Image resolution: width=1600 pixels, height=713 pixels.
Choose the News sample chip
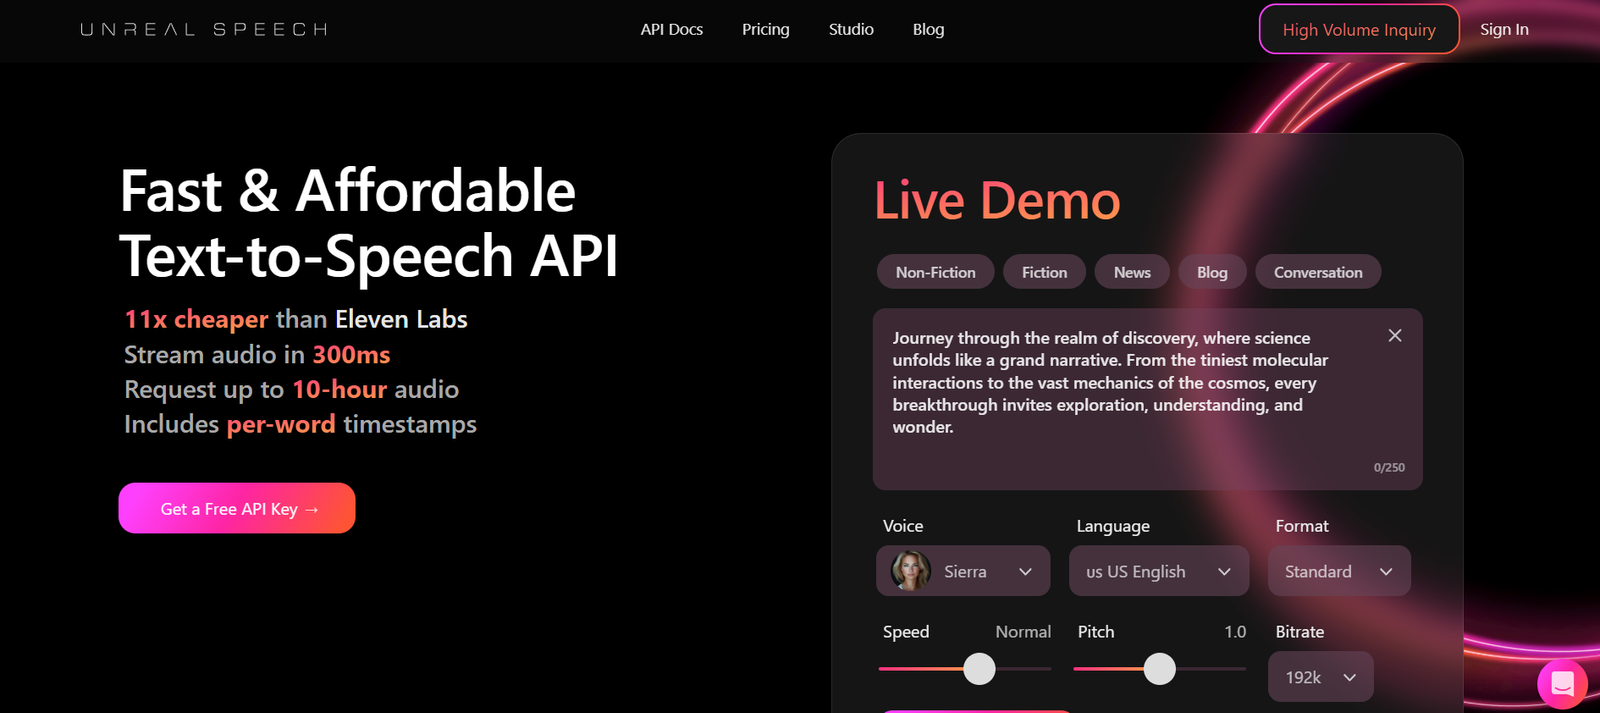click(x=1132, y=272)
